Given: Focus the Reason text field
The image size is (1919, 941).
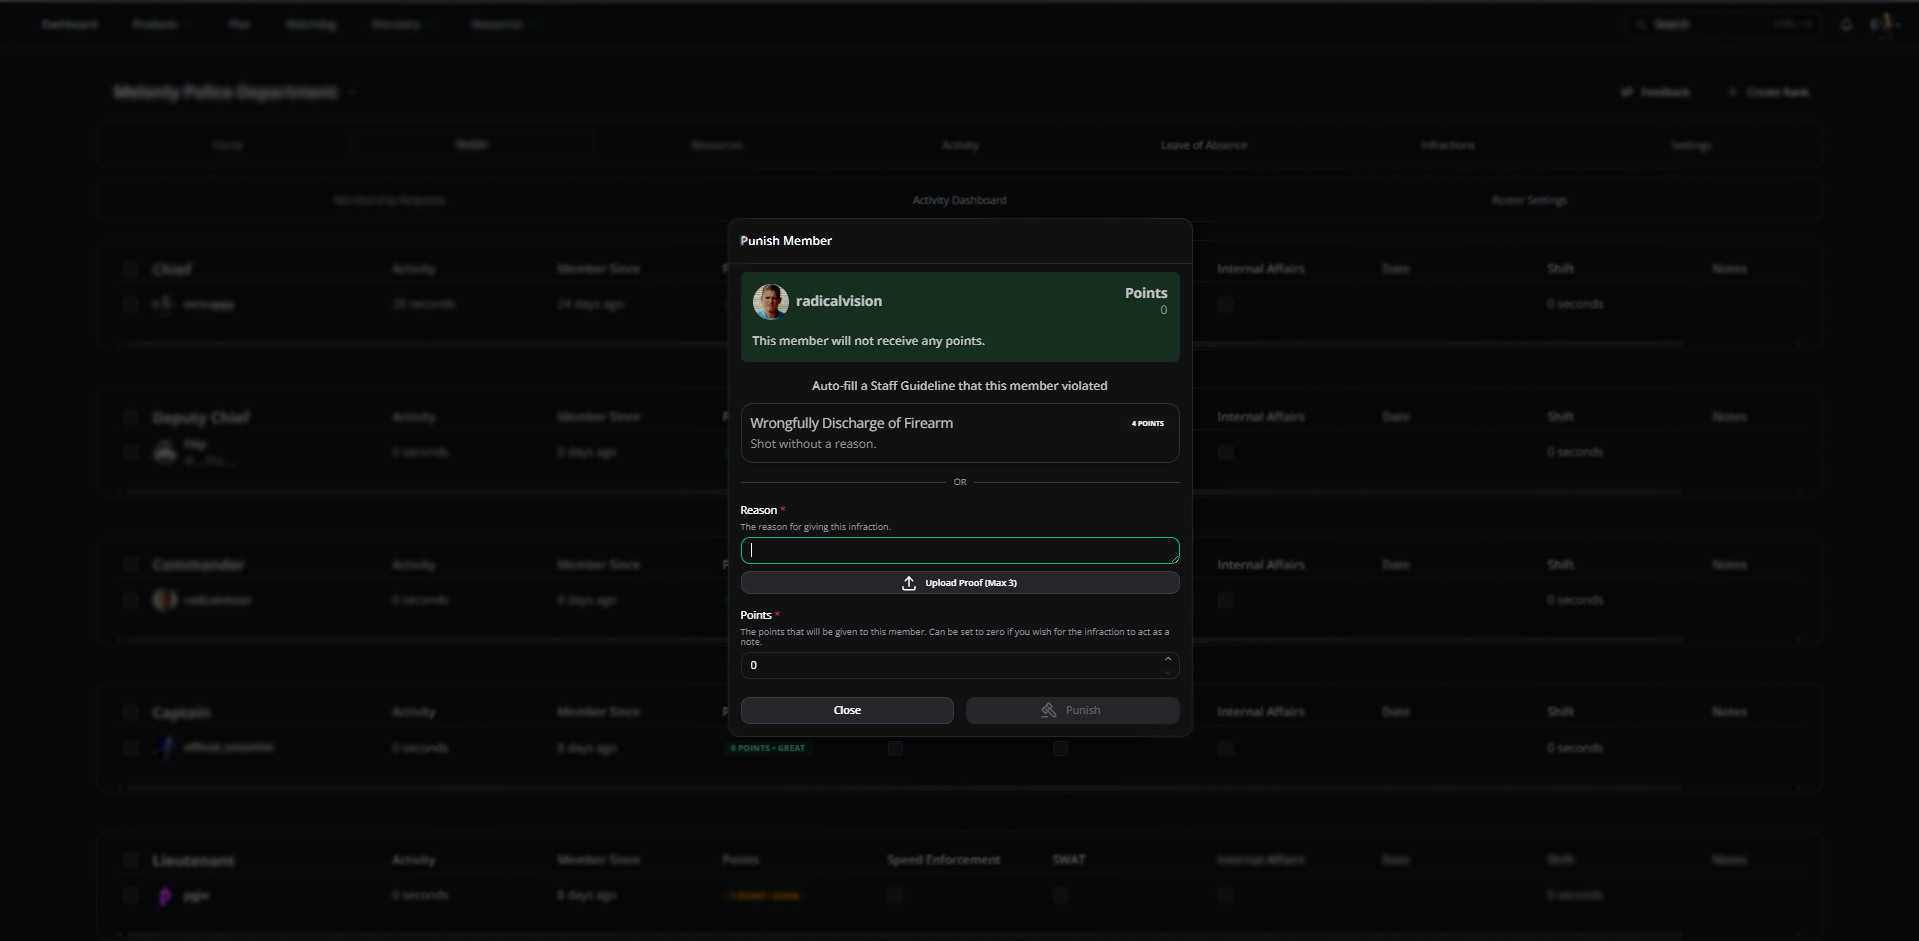Looking at the screenshot, I should (x=960, y=550).
